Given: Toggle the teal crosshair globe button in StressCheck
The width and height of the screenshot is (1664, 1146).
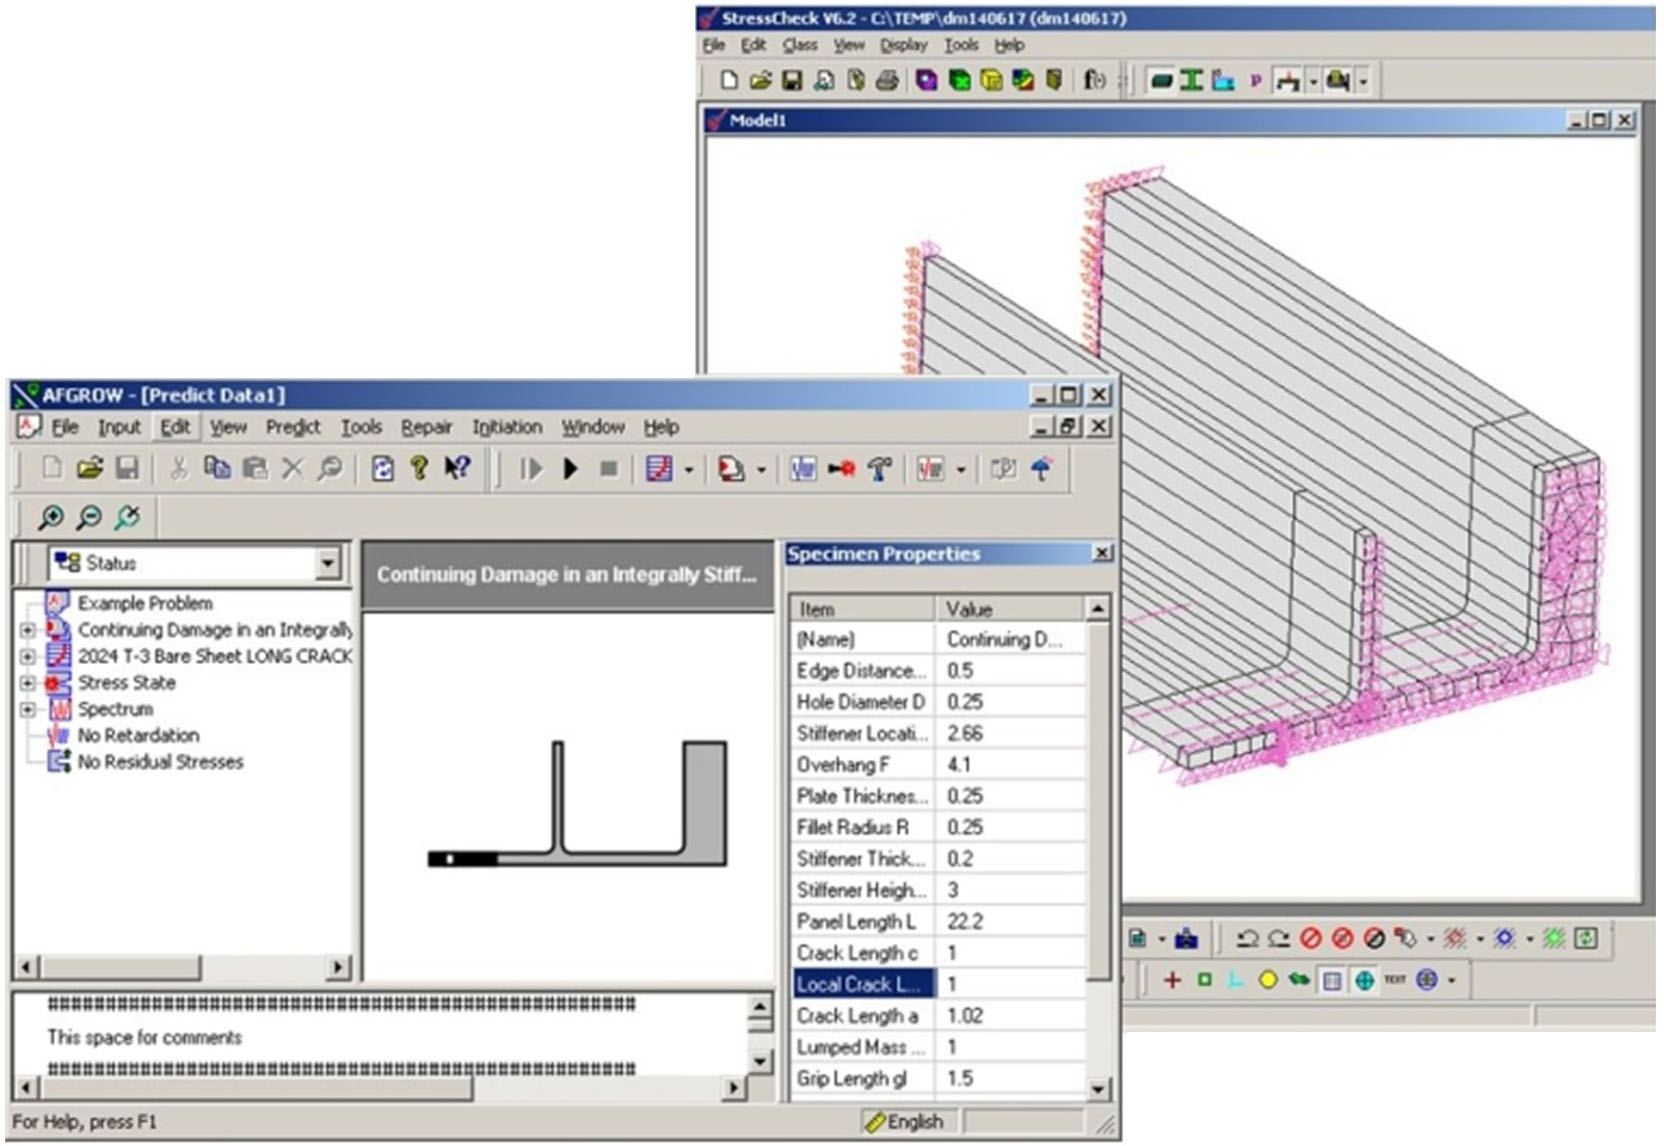Looking at the screenshot, I should [1364, 980].
